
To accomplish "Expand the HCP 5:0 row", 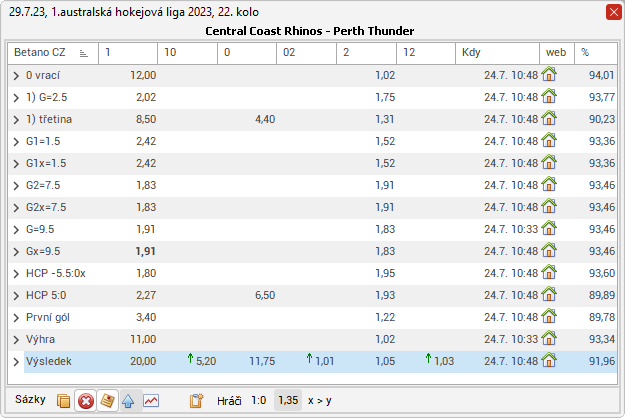I will coord(16,295).
